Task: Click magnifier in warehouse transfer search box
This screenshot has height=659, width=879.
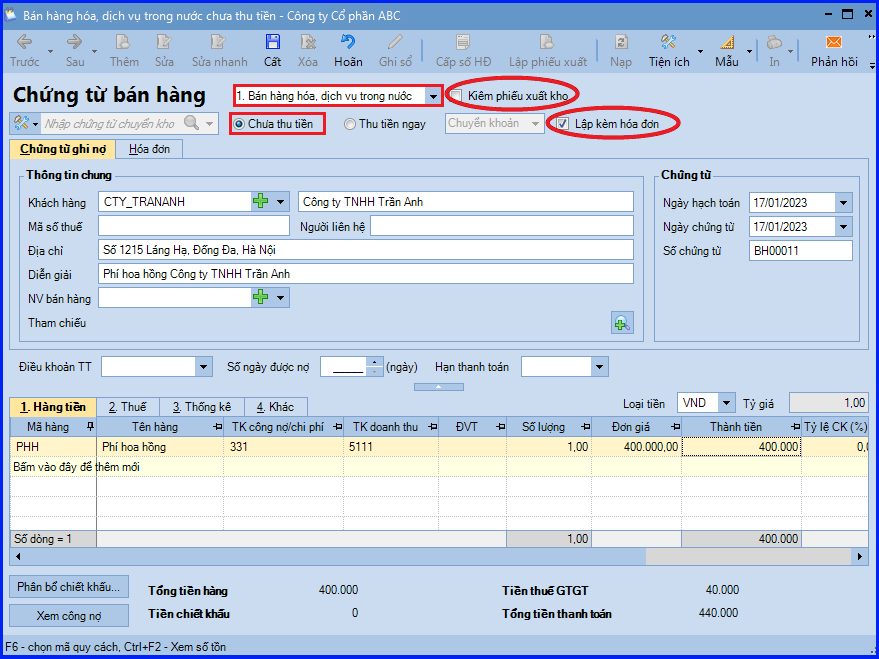Action: click(191, 123)
